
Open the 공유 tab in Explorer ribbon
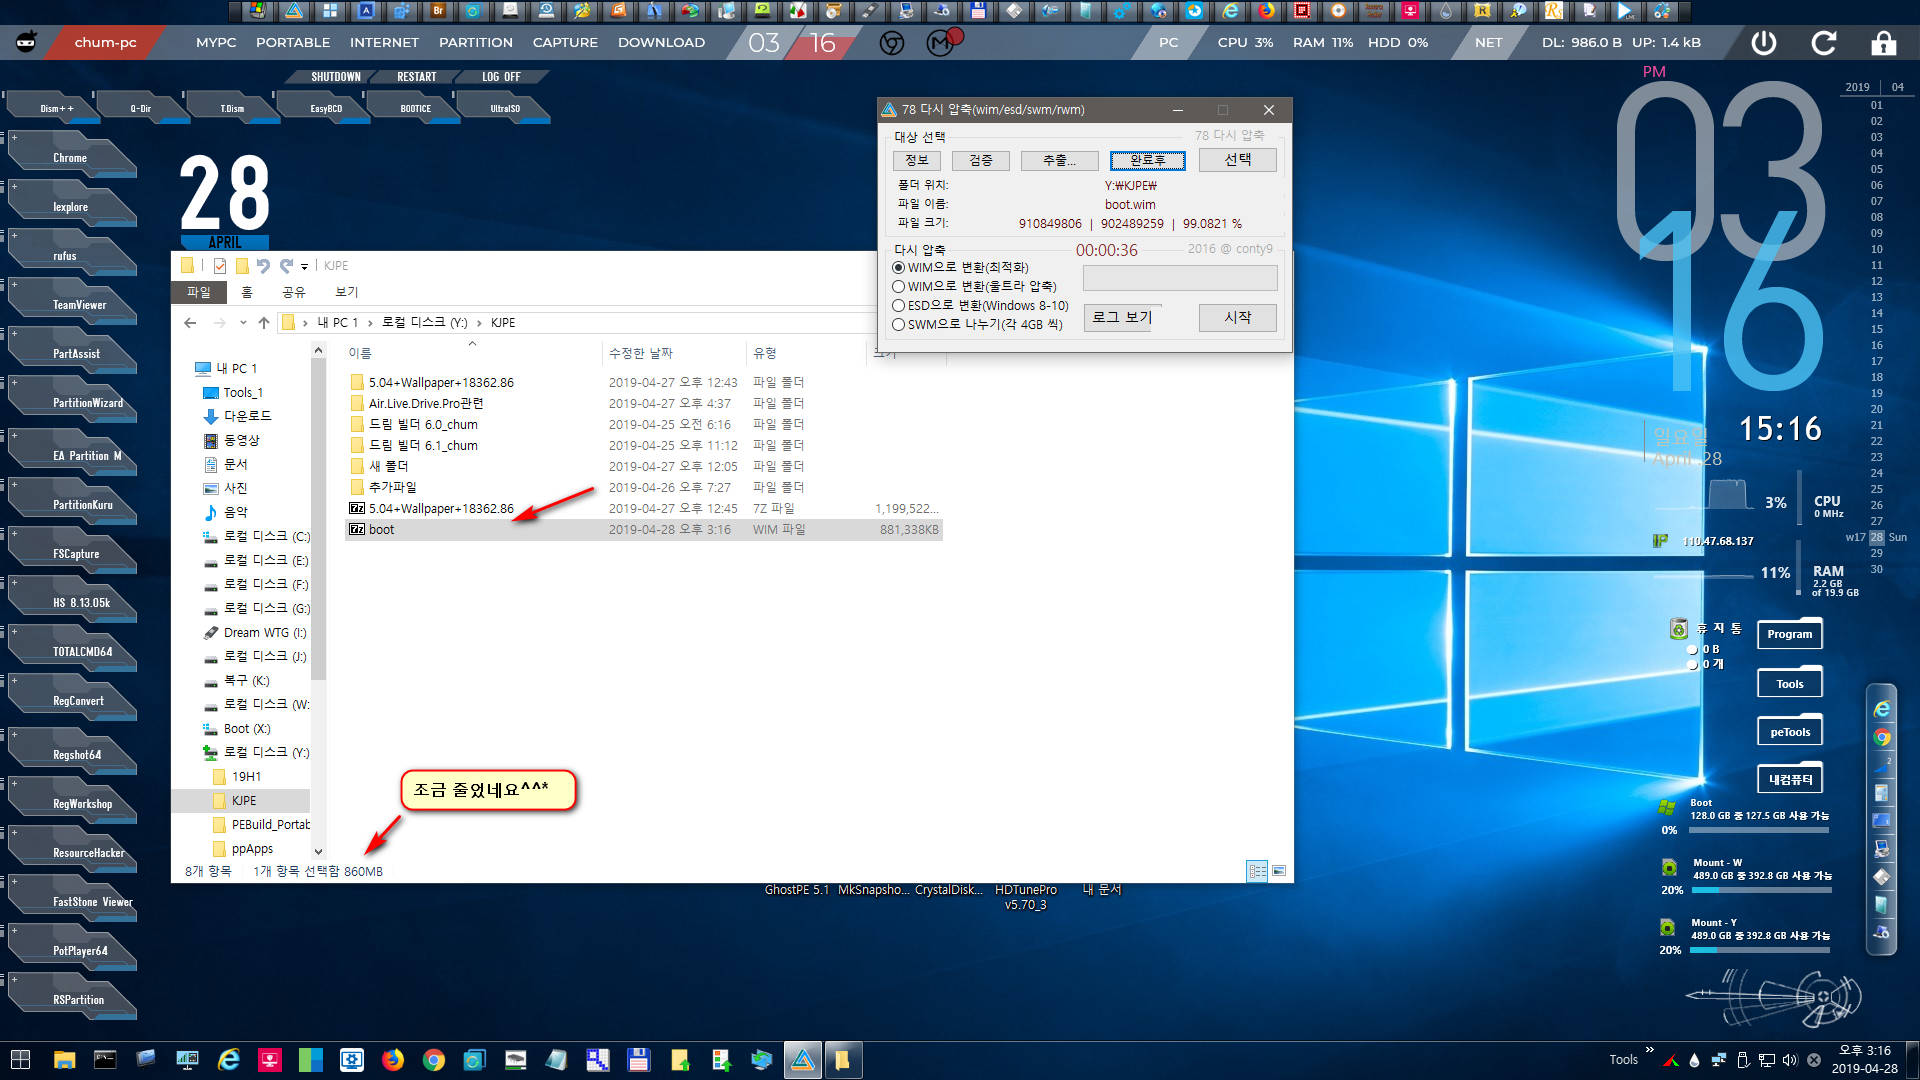point(293,292)
